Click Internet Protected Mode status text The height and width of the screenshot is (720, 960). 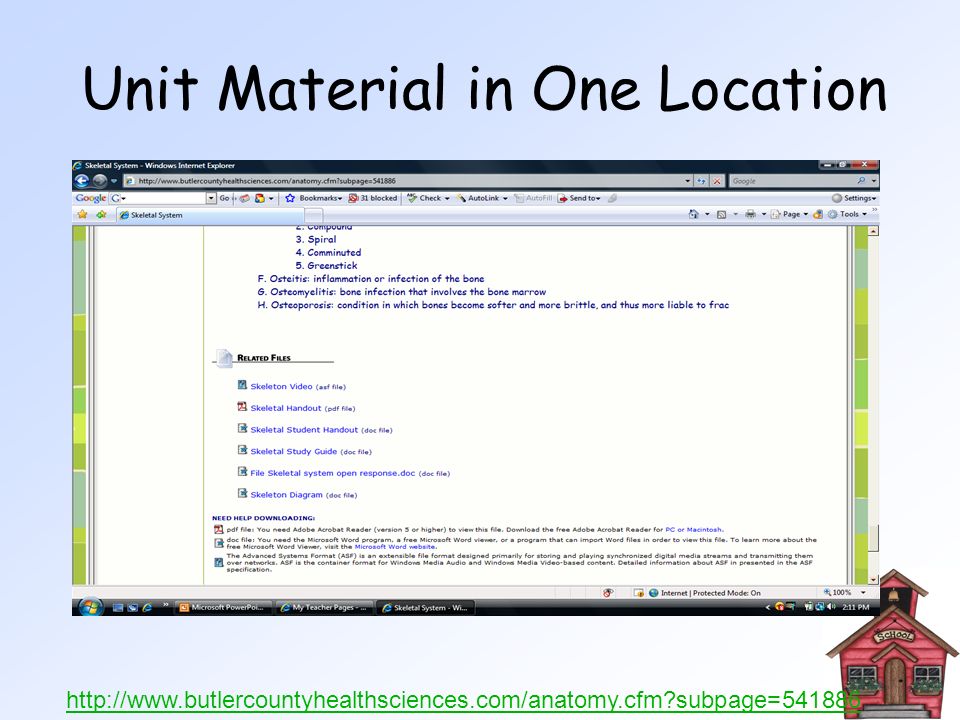710,593
